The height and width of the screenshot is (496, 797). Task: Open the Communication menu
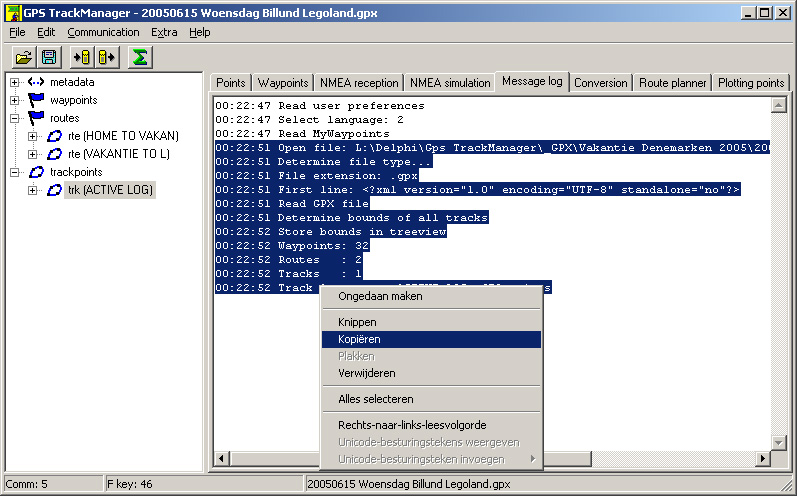pyautogui.click(x=103, y=32)
